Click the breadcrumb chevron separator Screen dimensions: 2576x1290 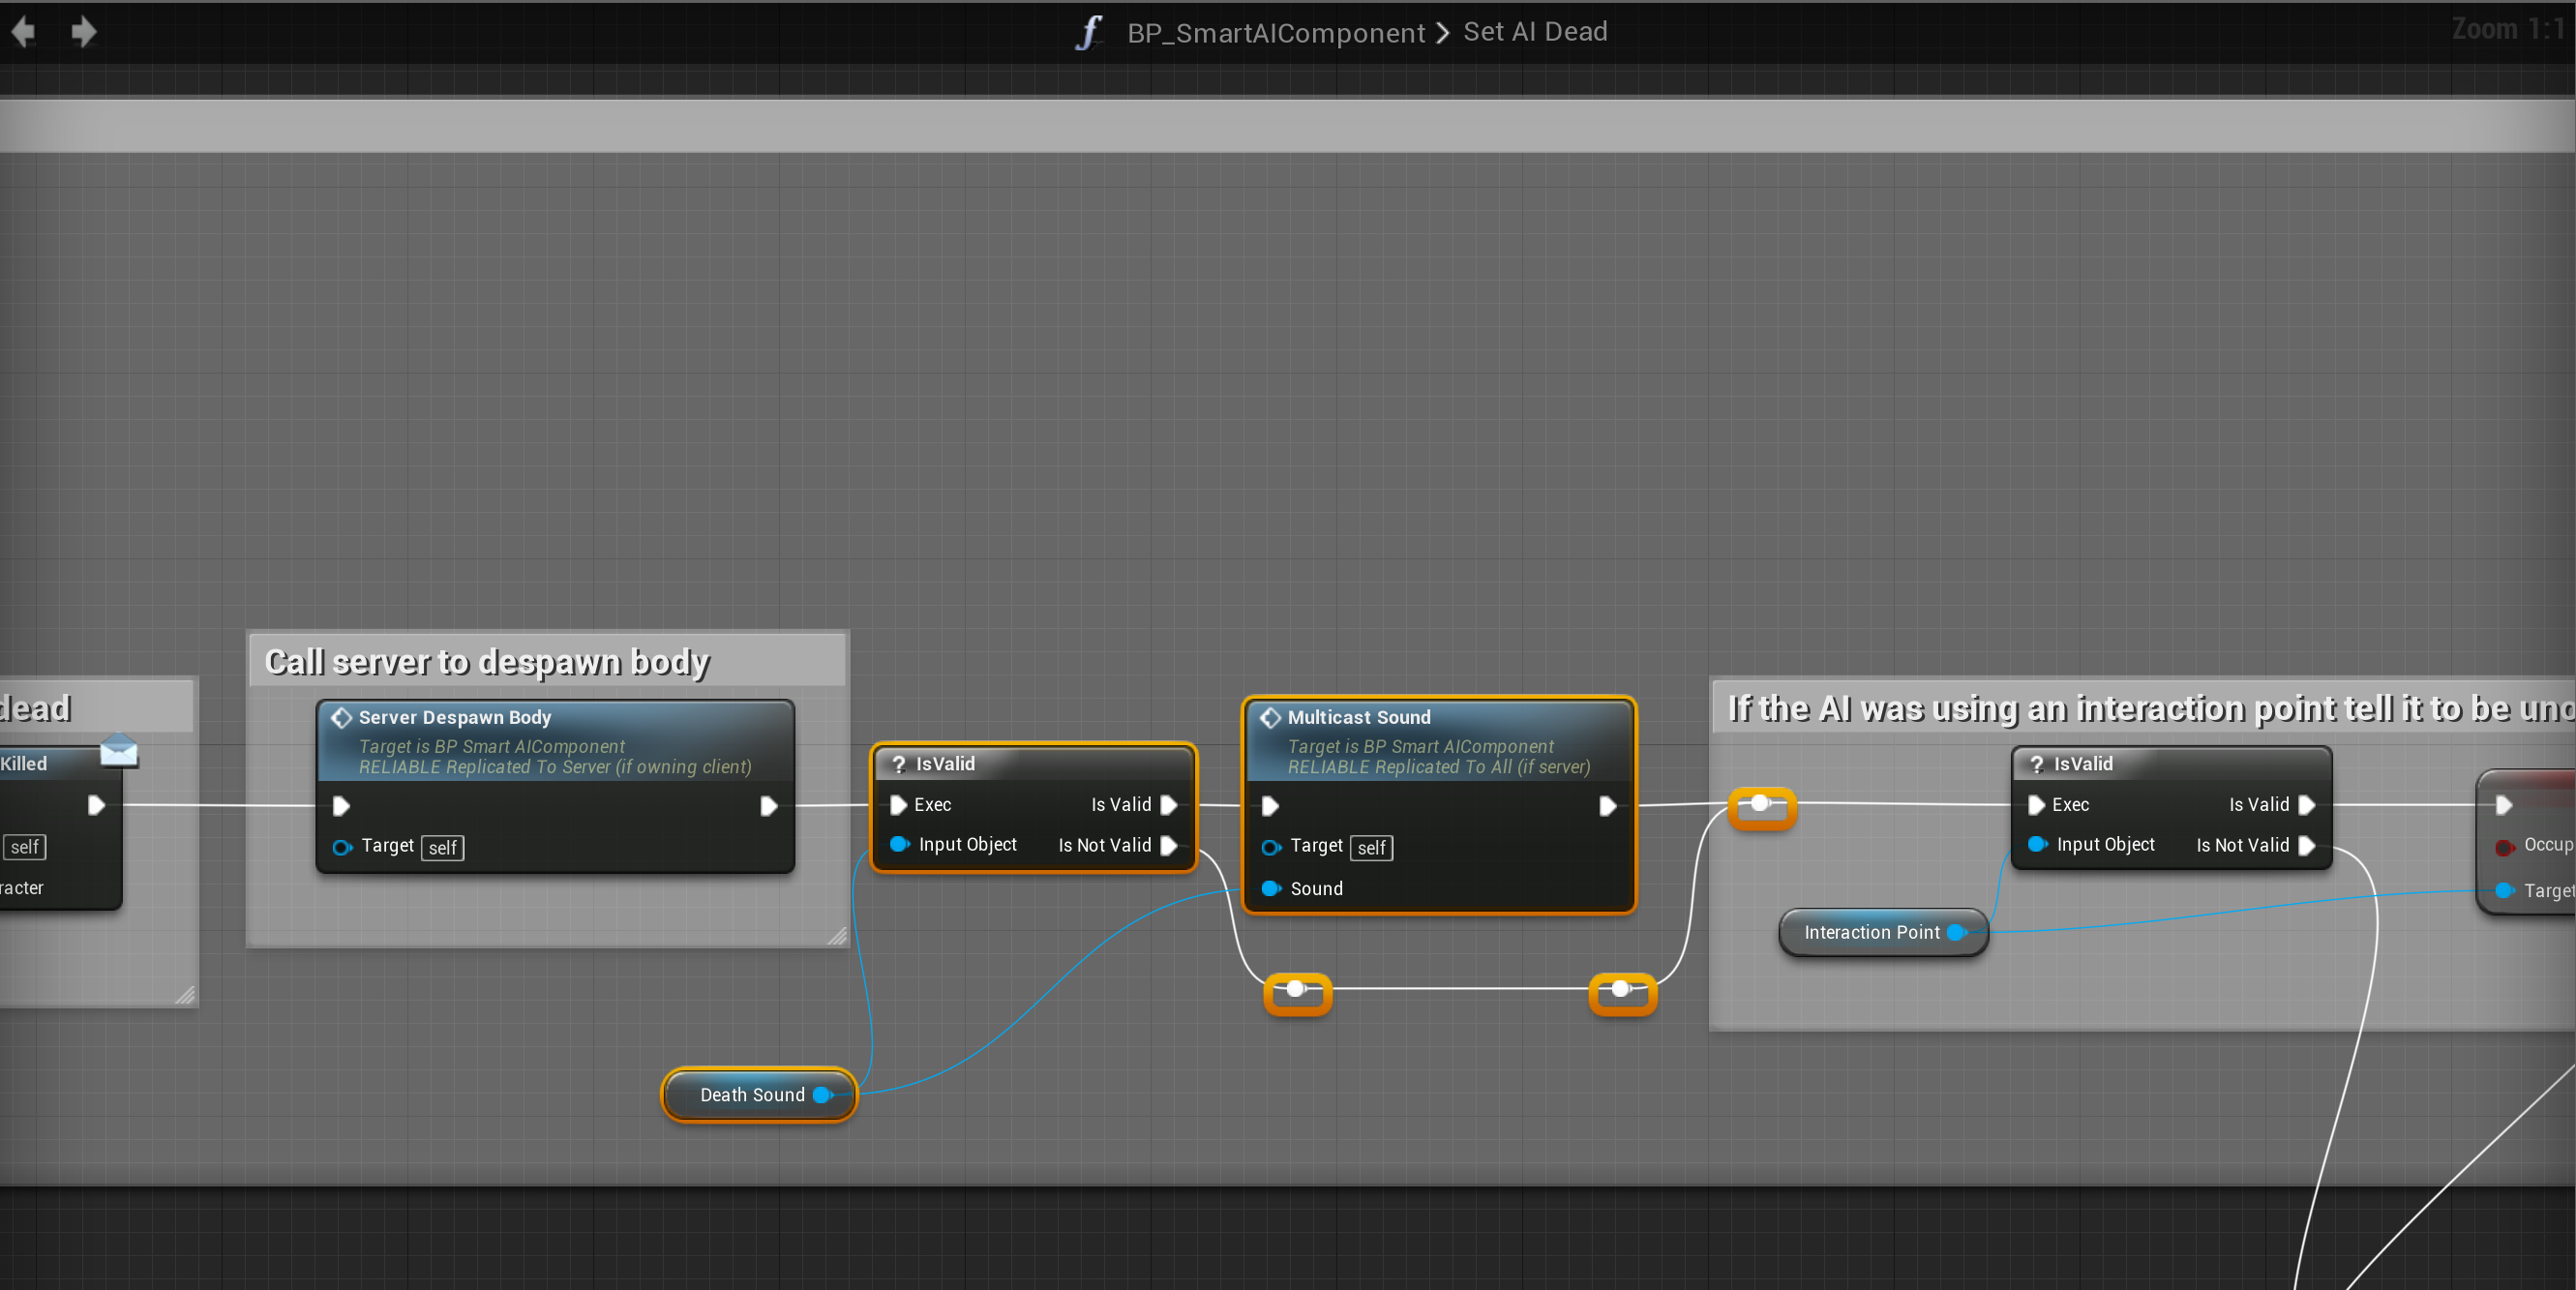1442,33
